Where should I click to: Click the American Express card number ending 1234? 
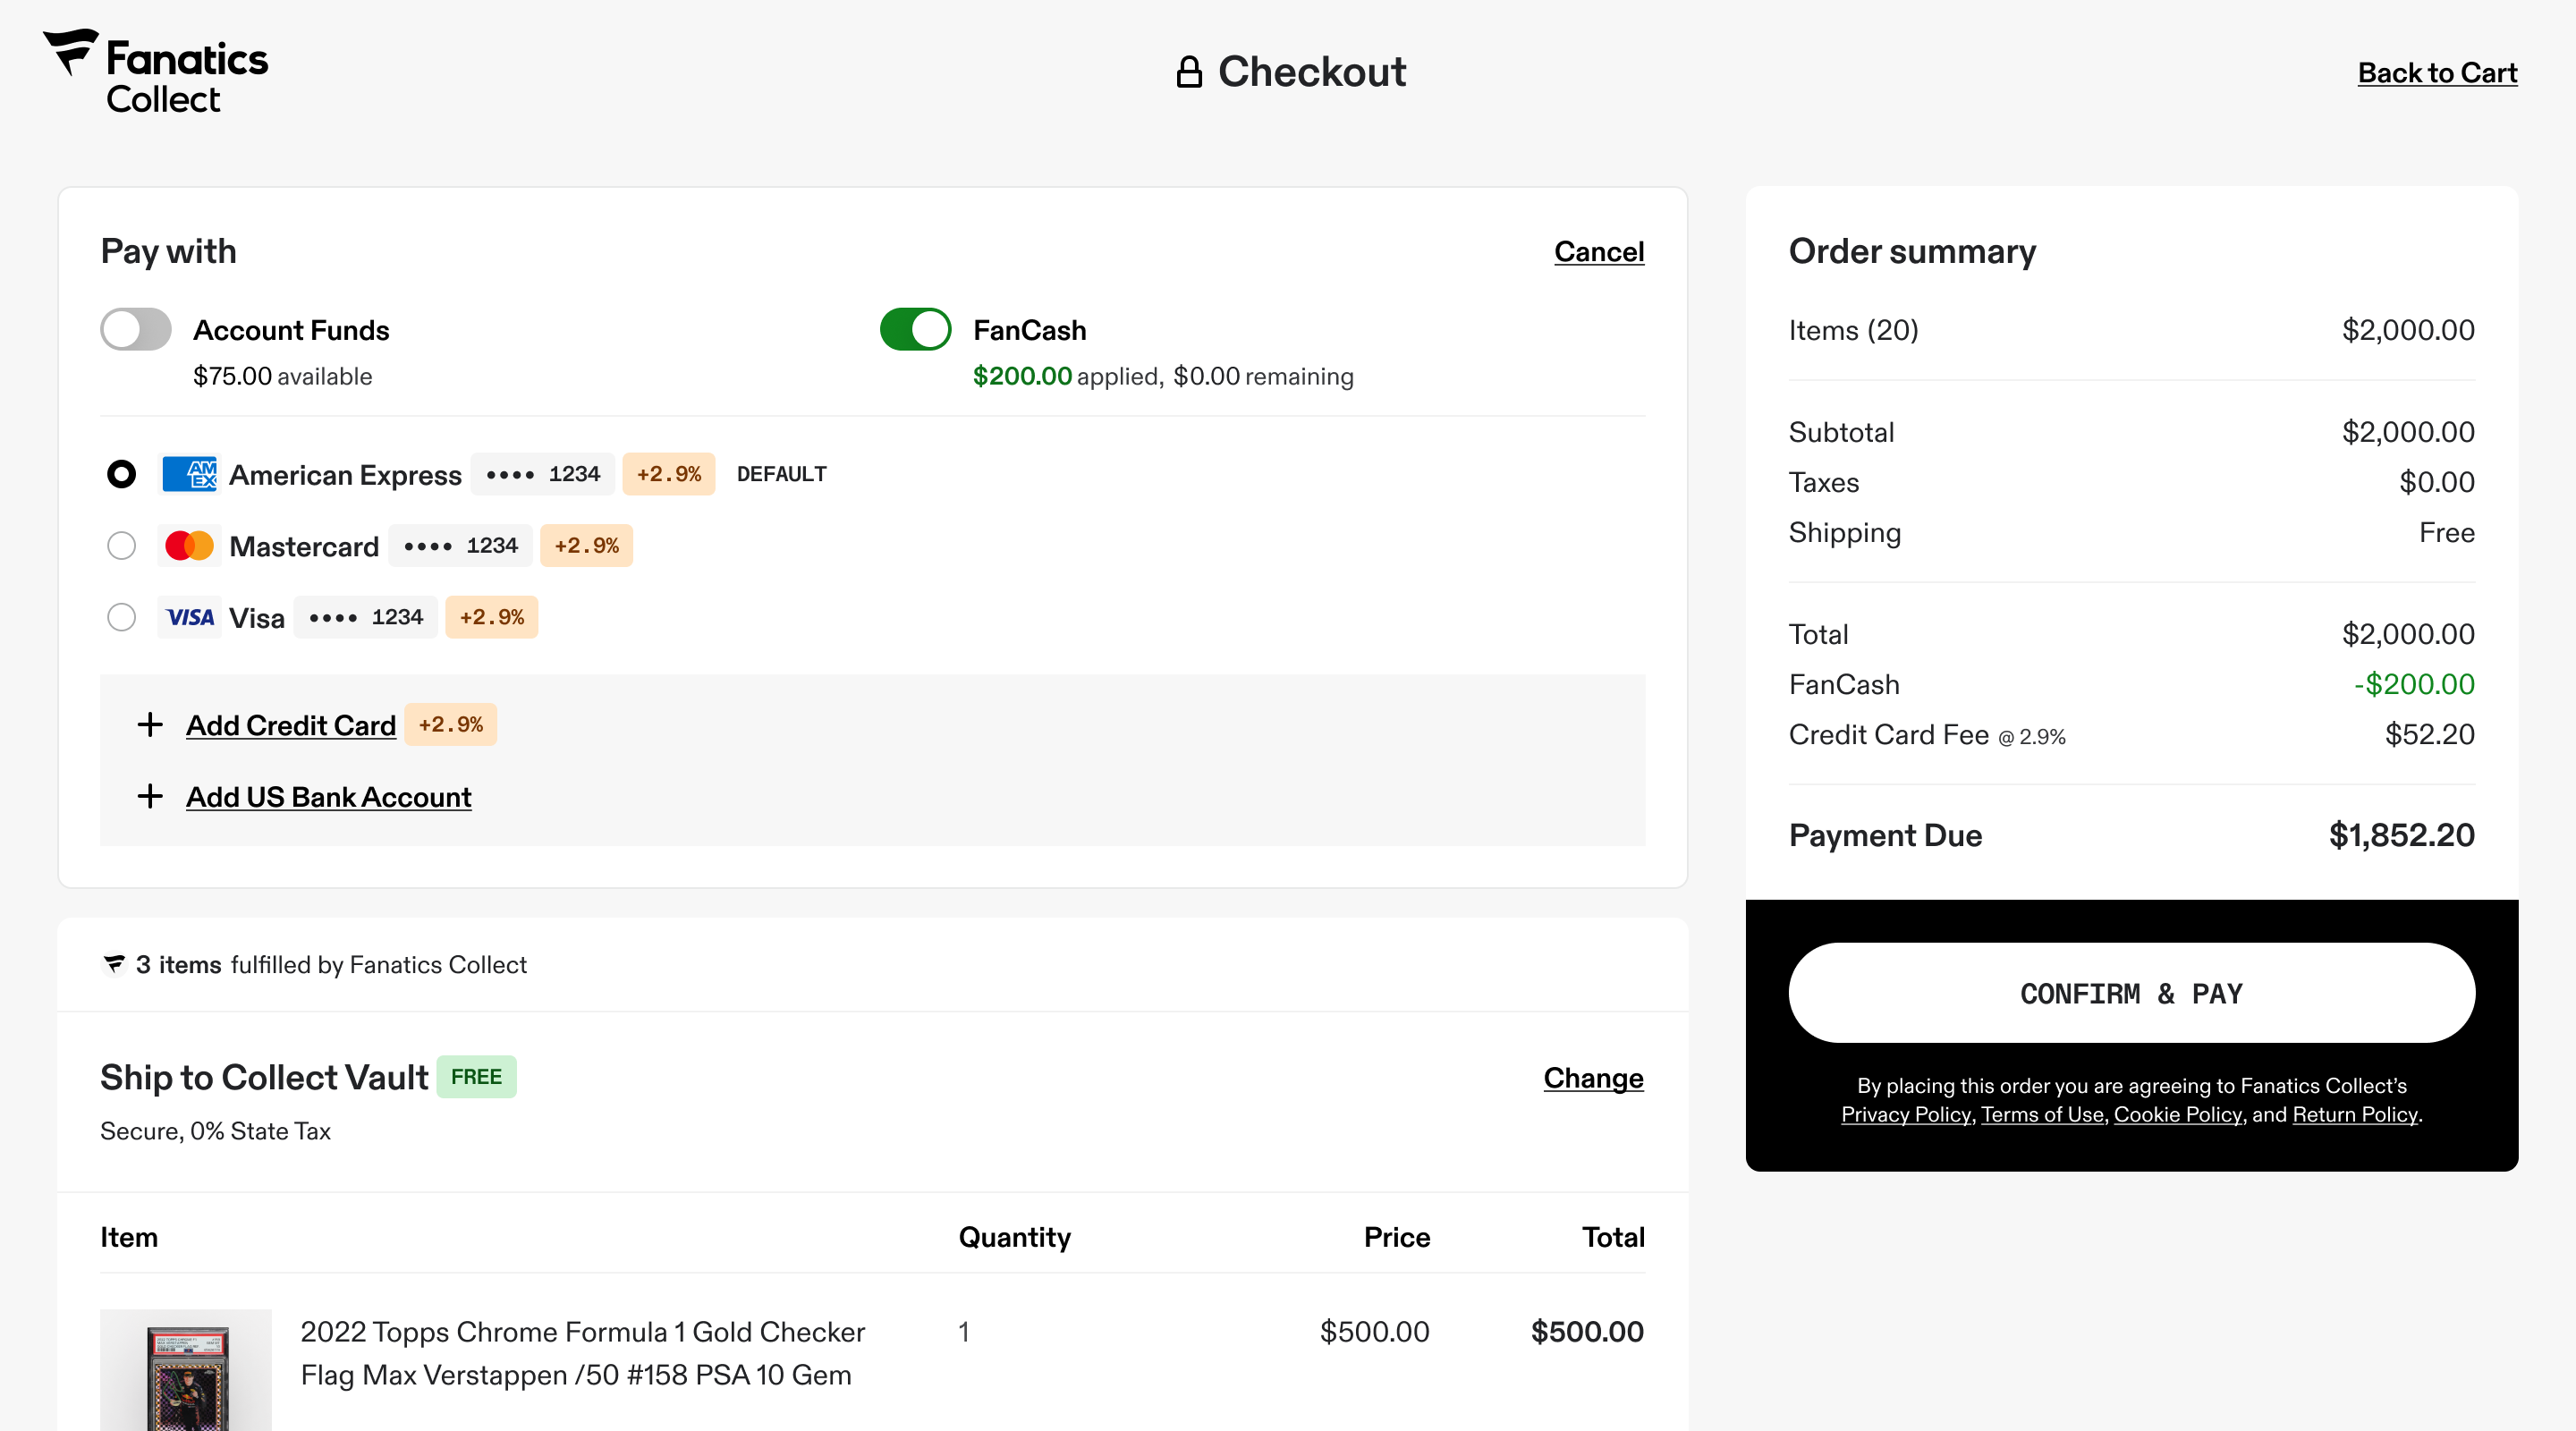click(x=543, y=474)
